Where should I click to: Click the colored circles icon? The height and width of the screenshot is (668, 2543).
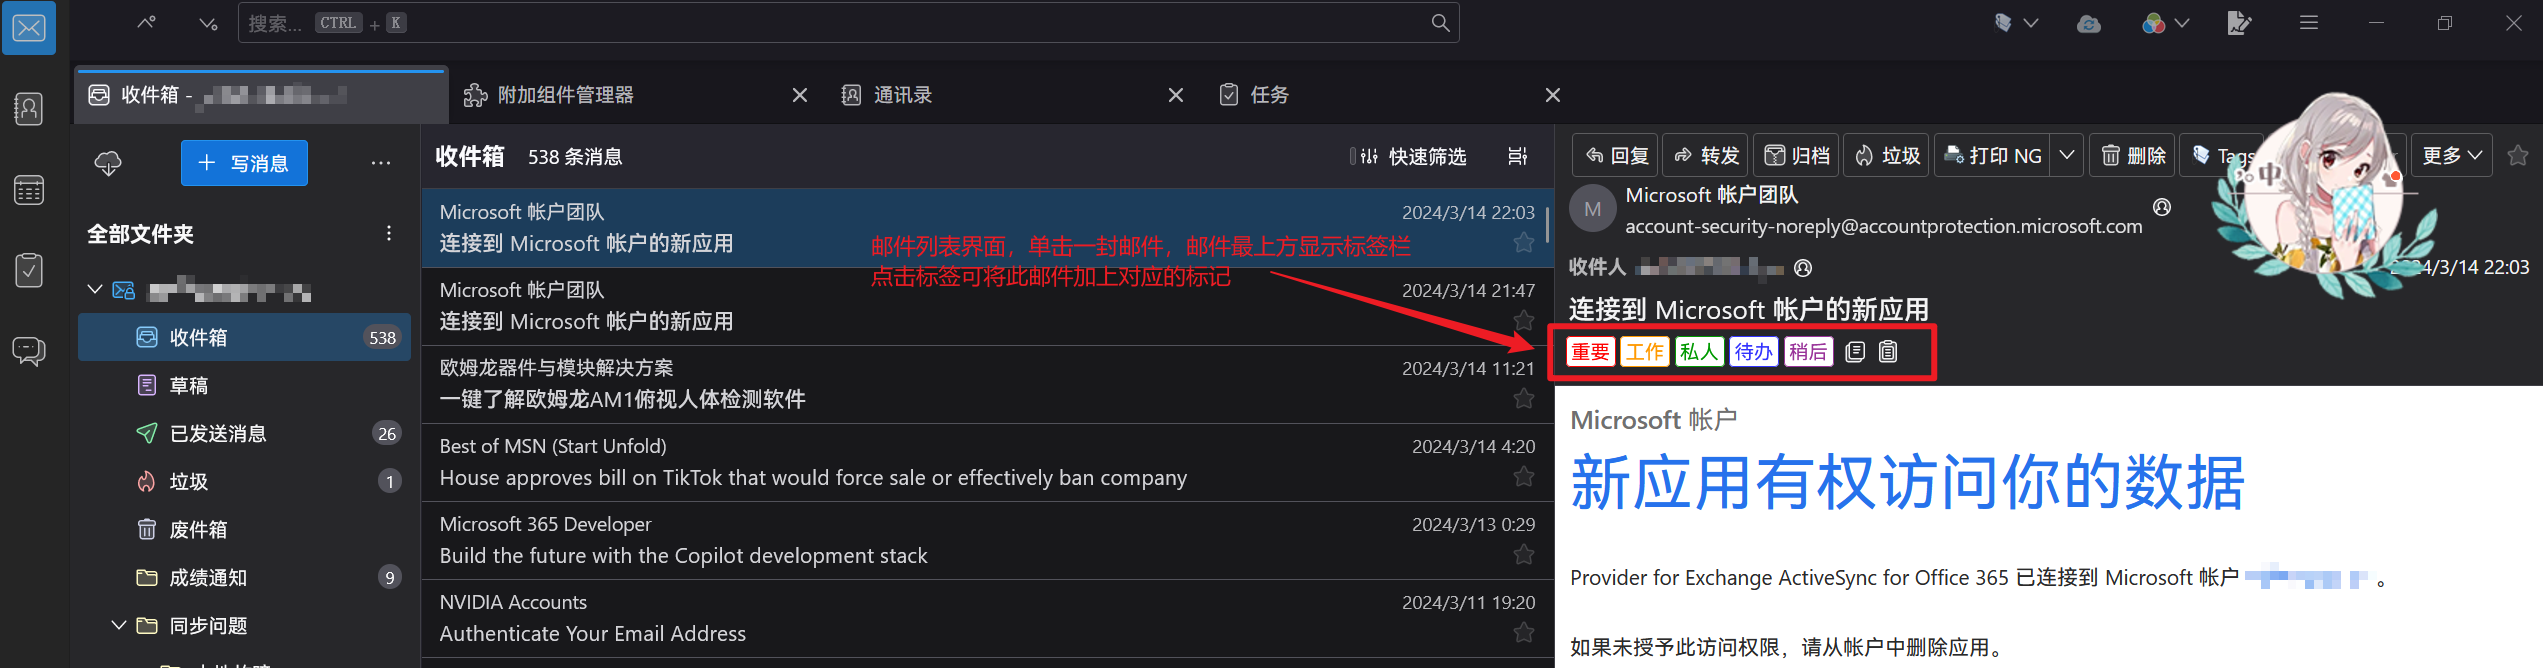[x=2154, y=23]
